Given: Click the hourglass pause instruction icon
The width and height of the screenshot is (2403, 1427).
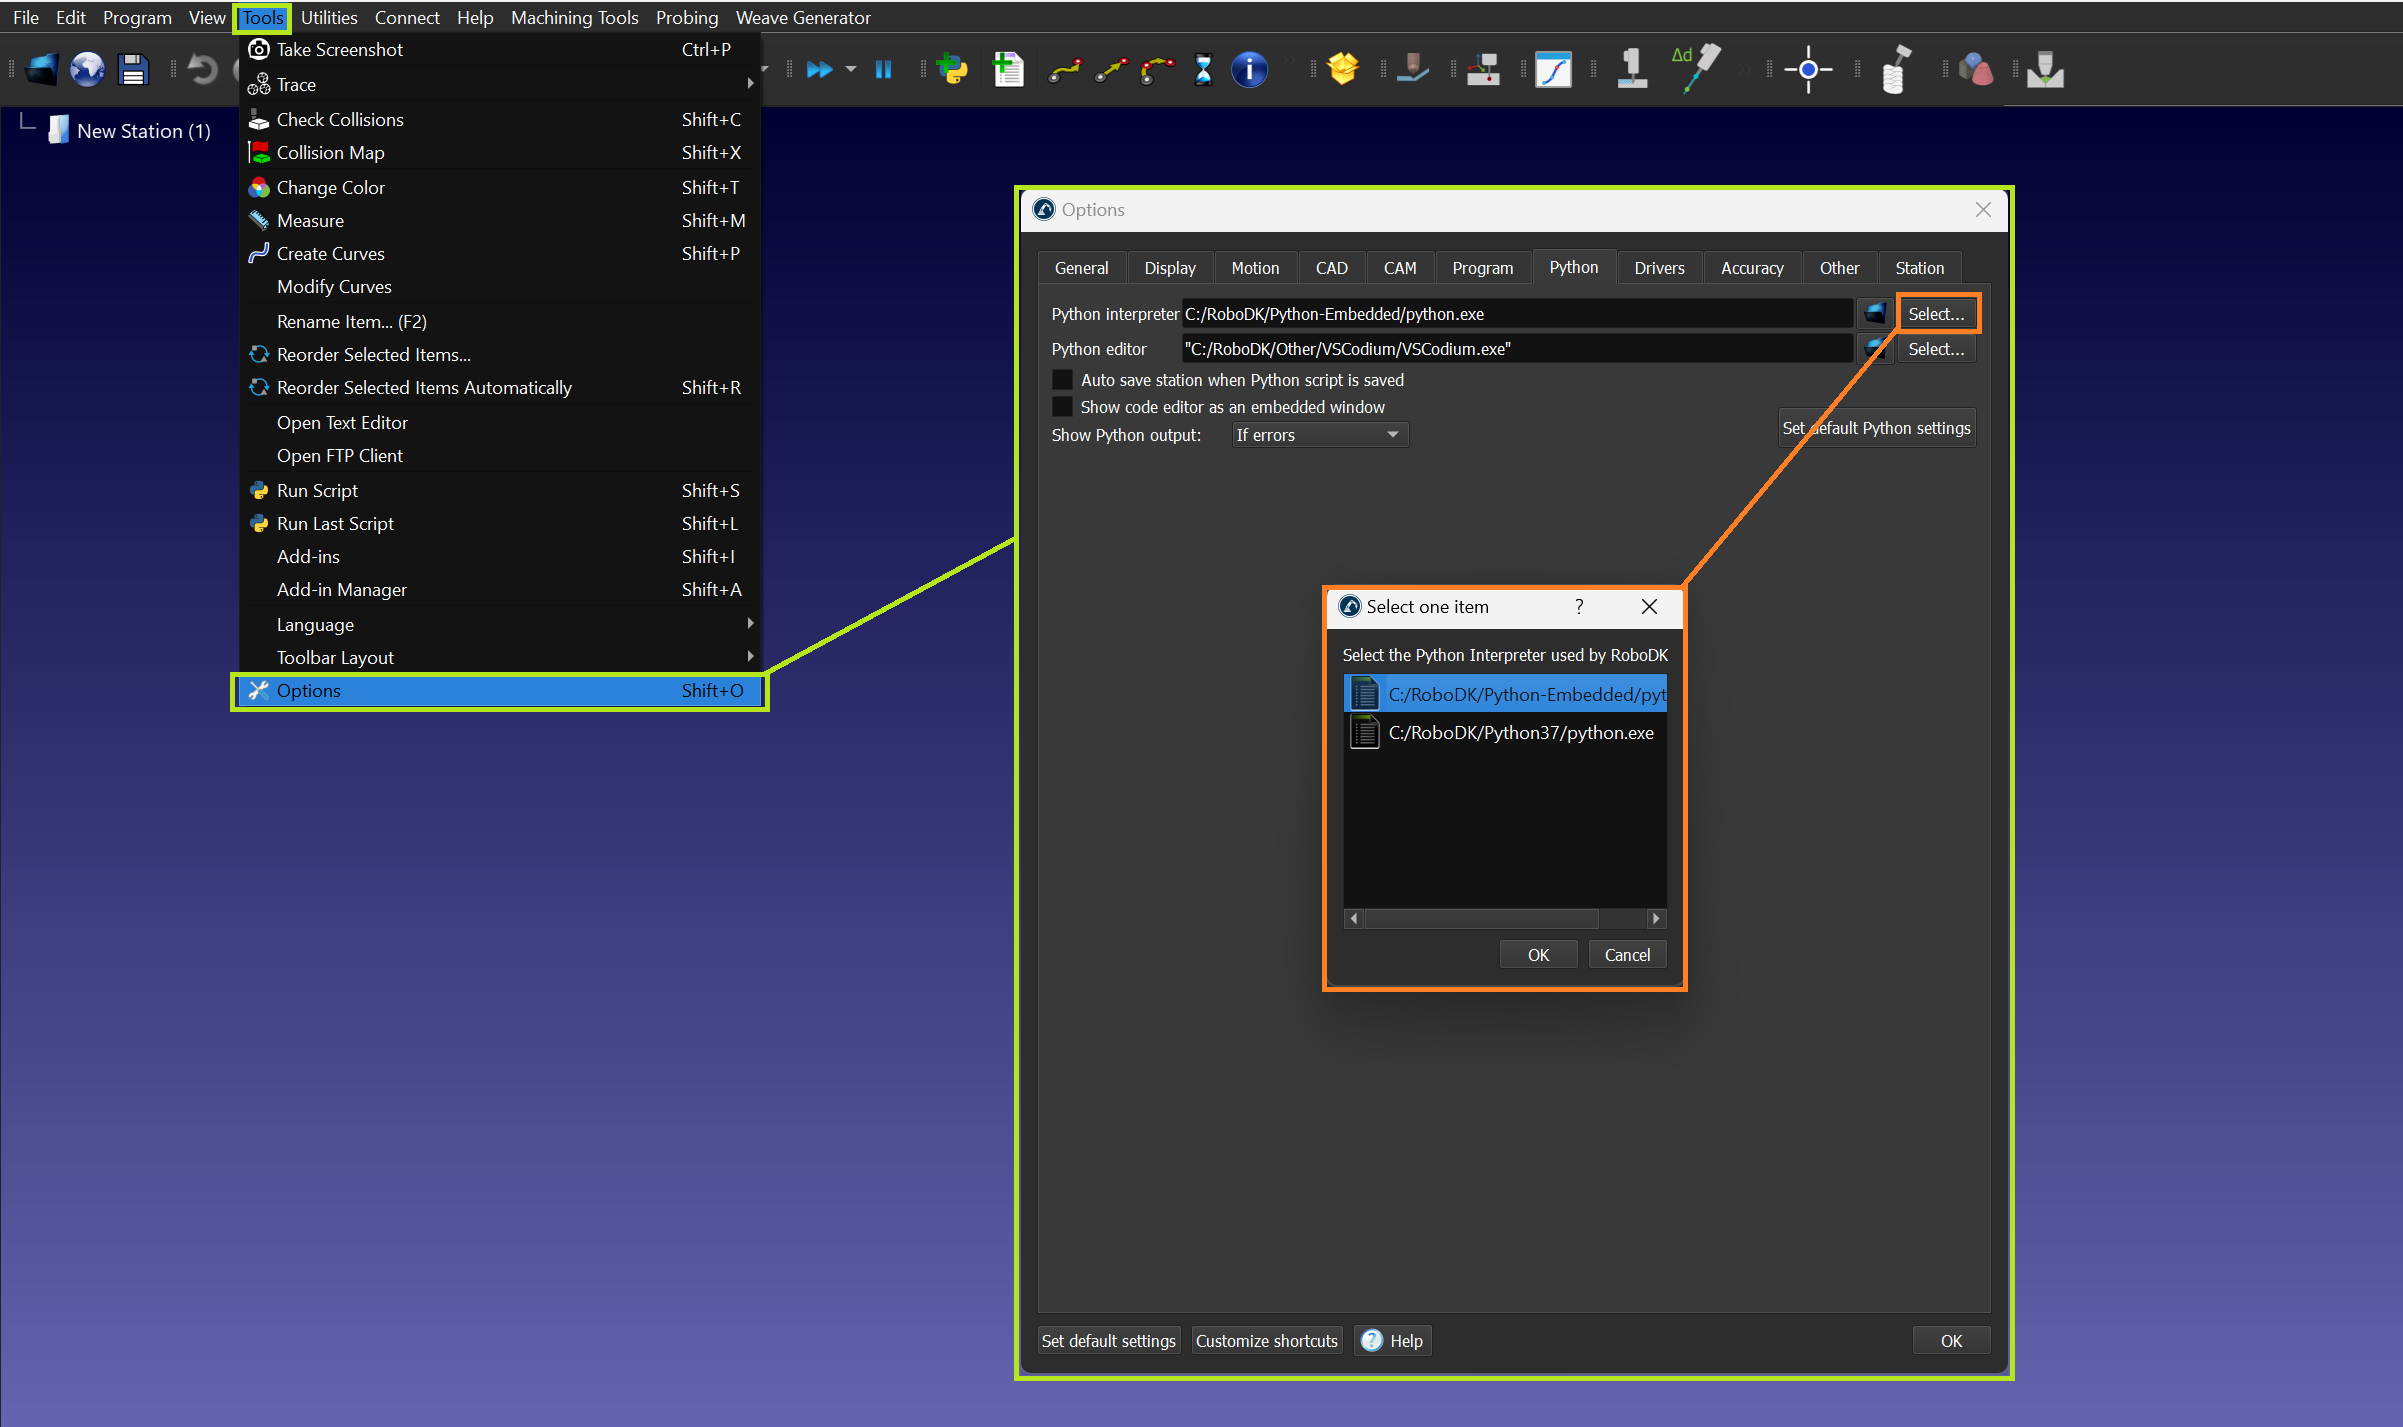Looking at the screenshot, I should pos(1203,70).
